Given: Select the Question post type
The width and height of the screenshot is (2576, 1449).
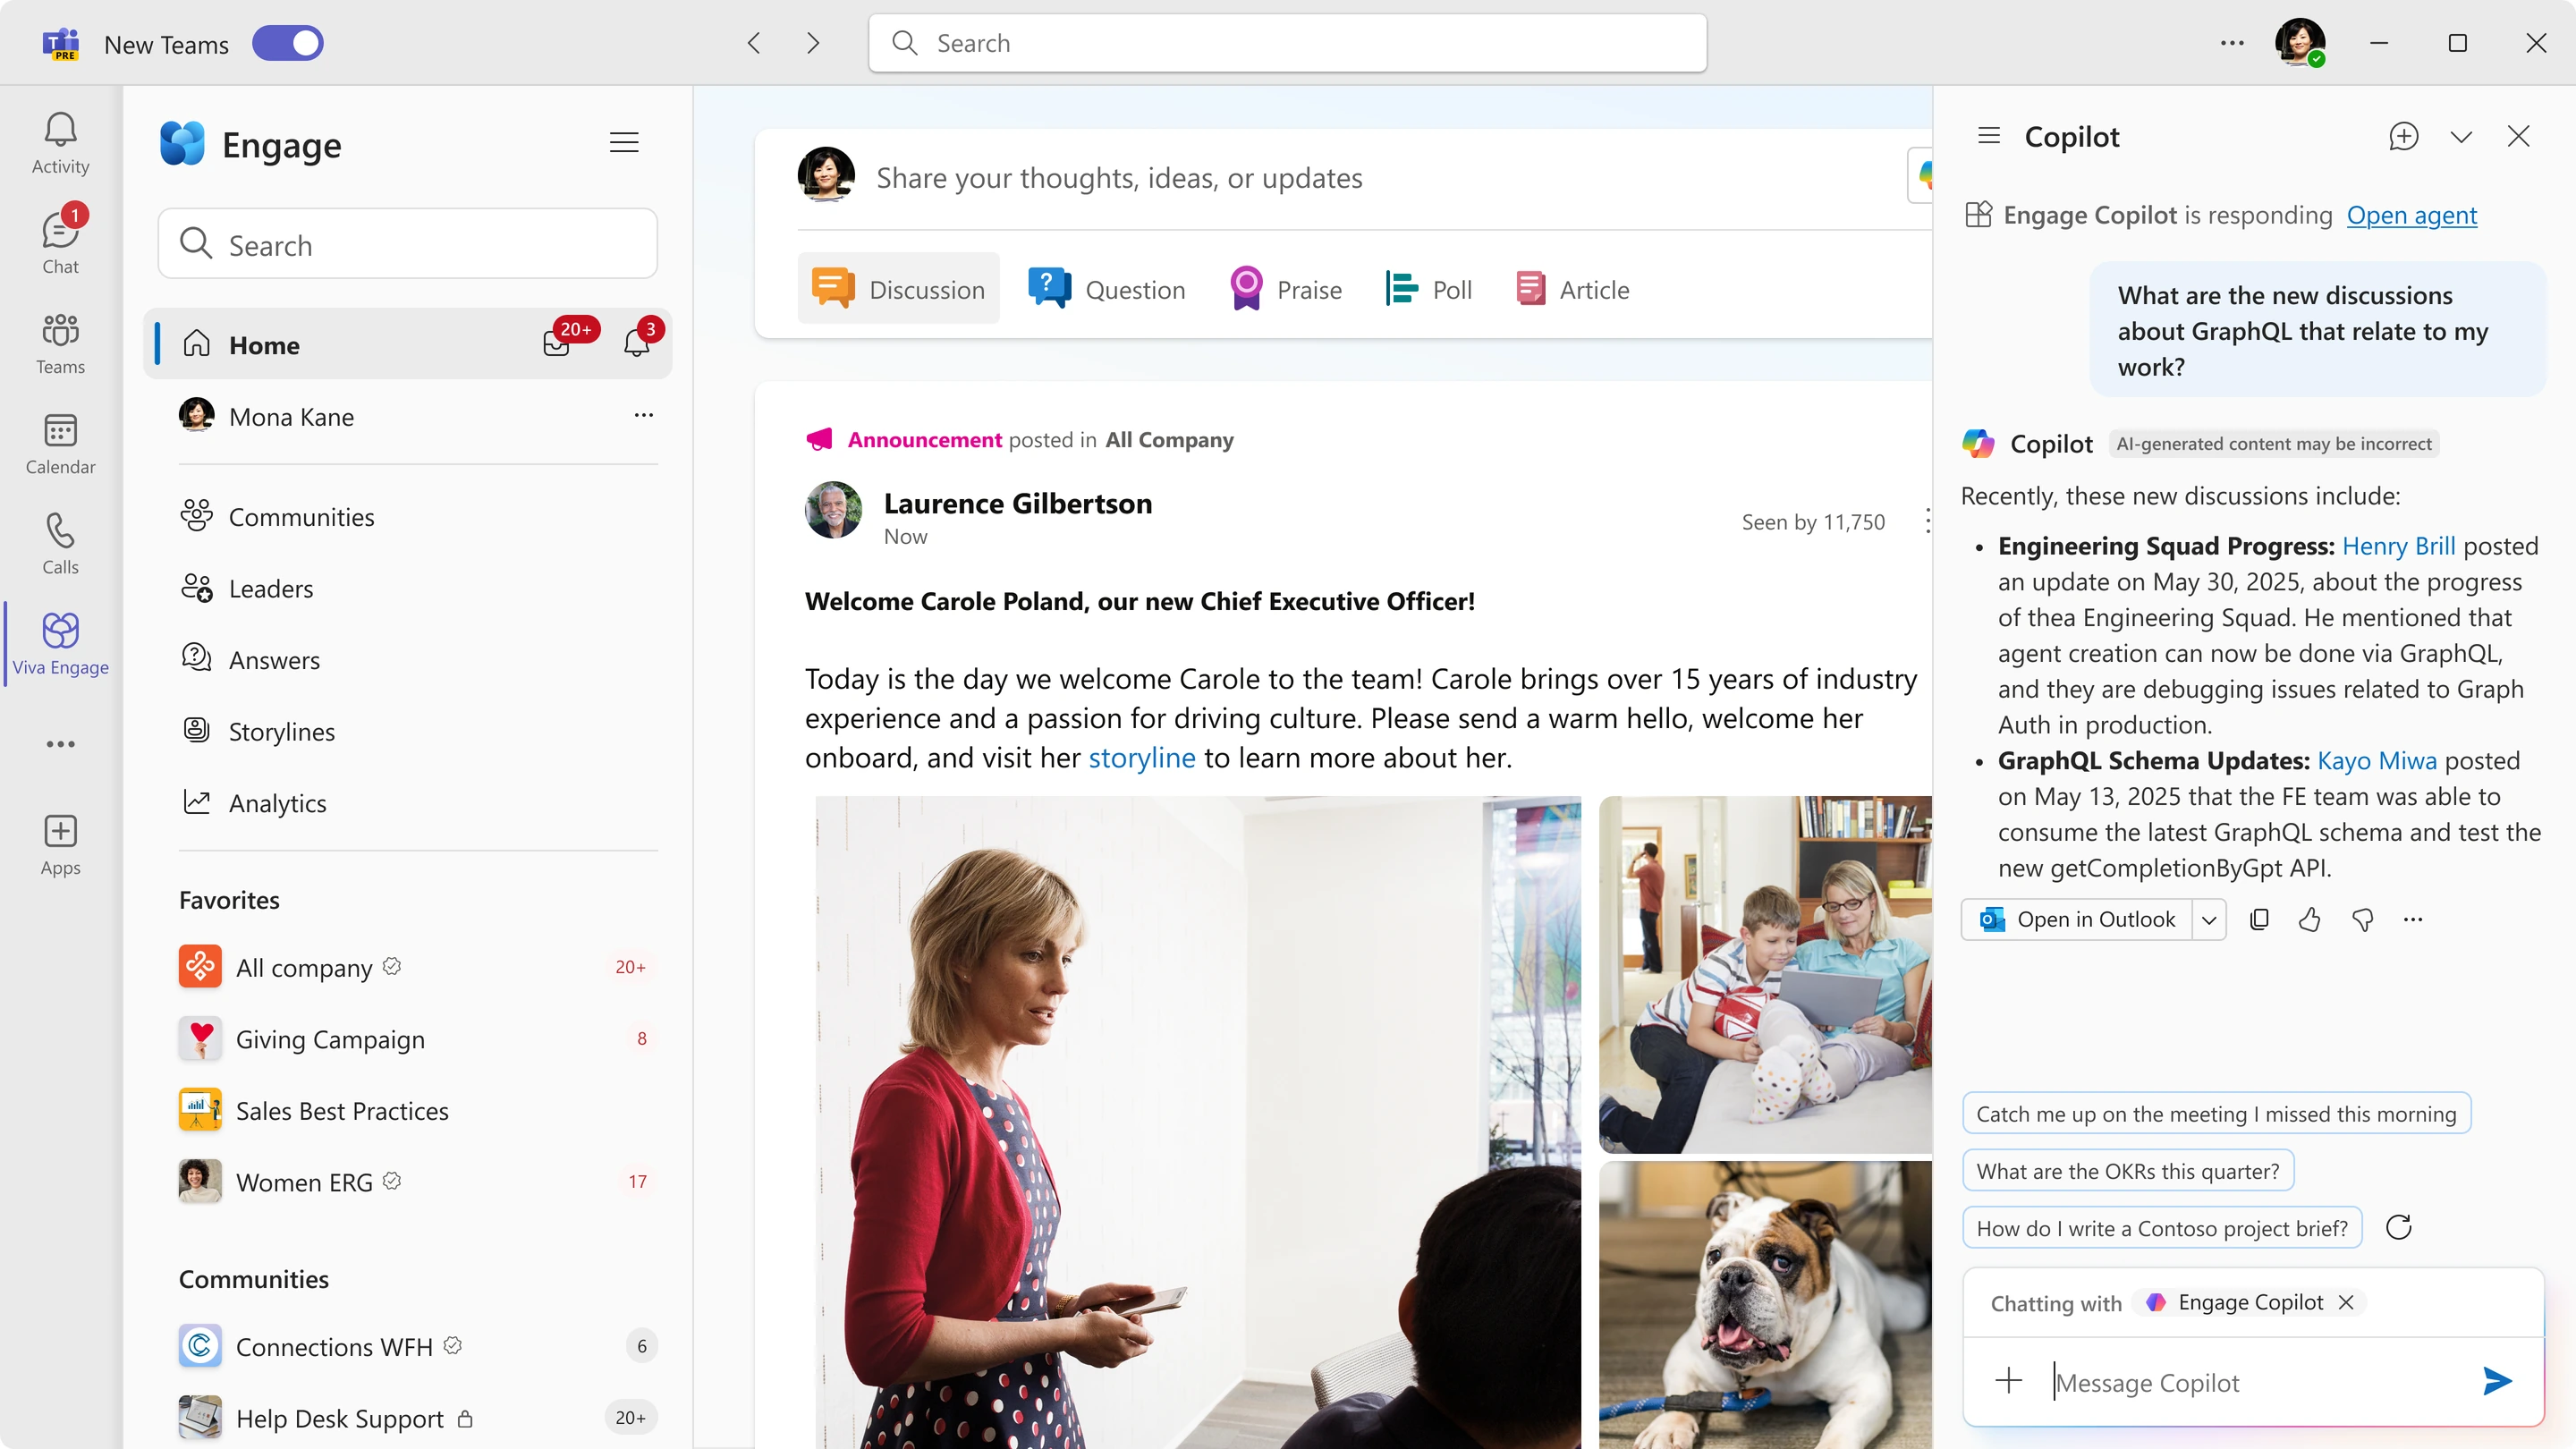Looking at the screenshot, I should [x=1107, y=289].
